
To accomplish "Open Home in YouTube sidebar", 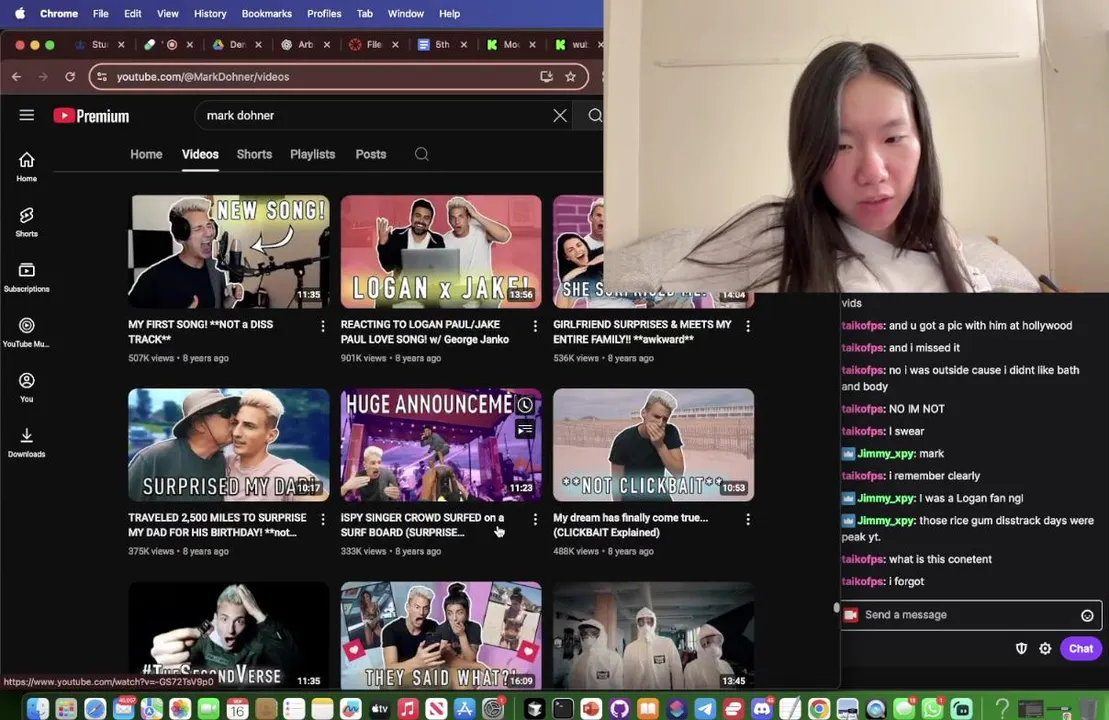I will click(x=27, y=167).
